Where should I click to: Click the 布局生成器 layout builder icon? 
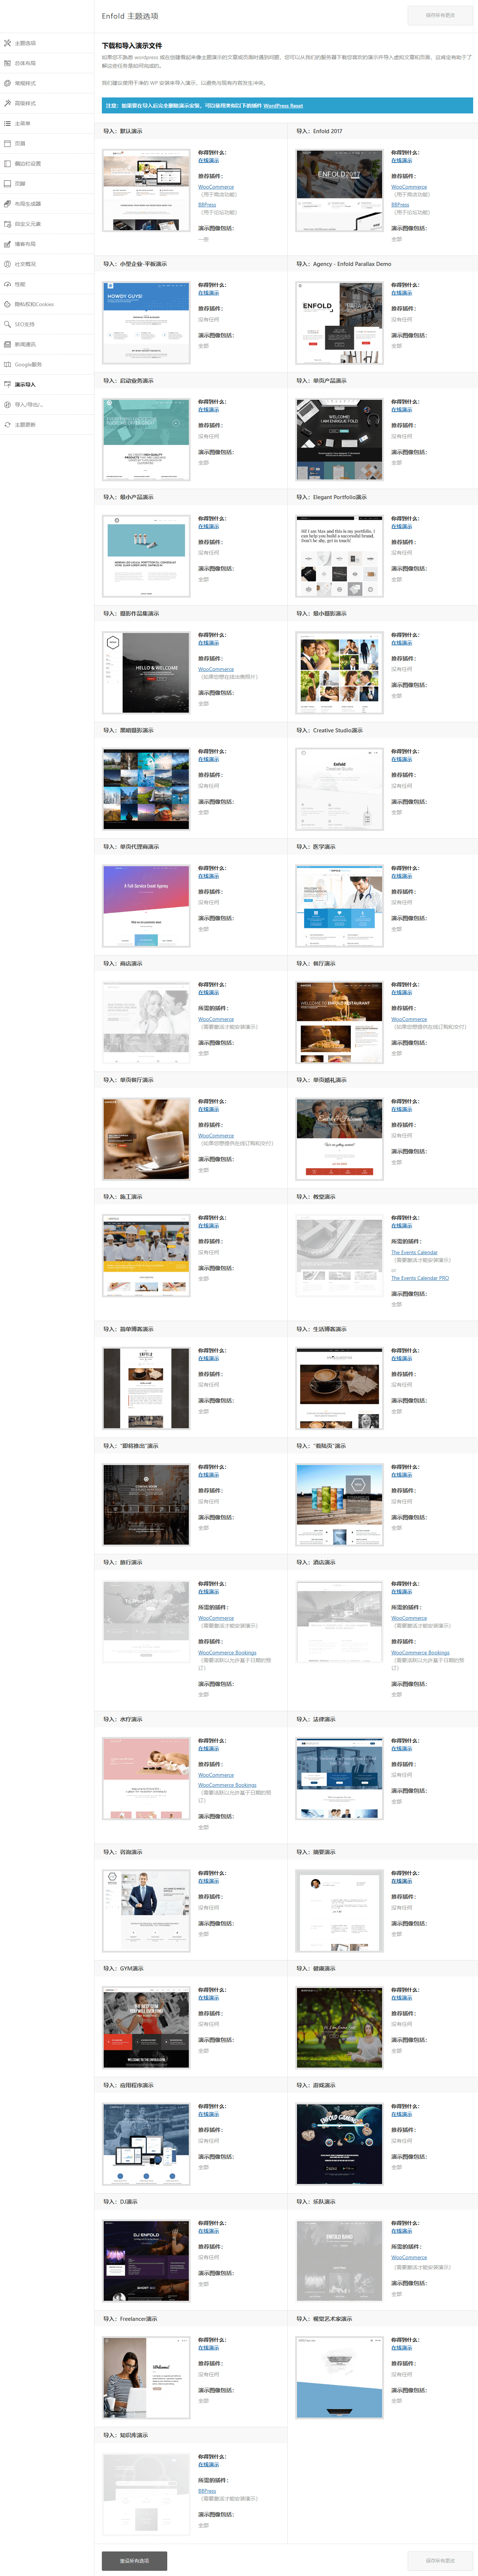click(x=7, y=203)
